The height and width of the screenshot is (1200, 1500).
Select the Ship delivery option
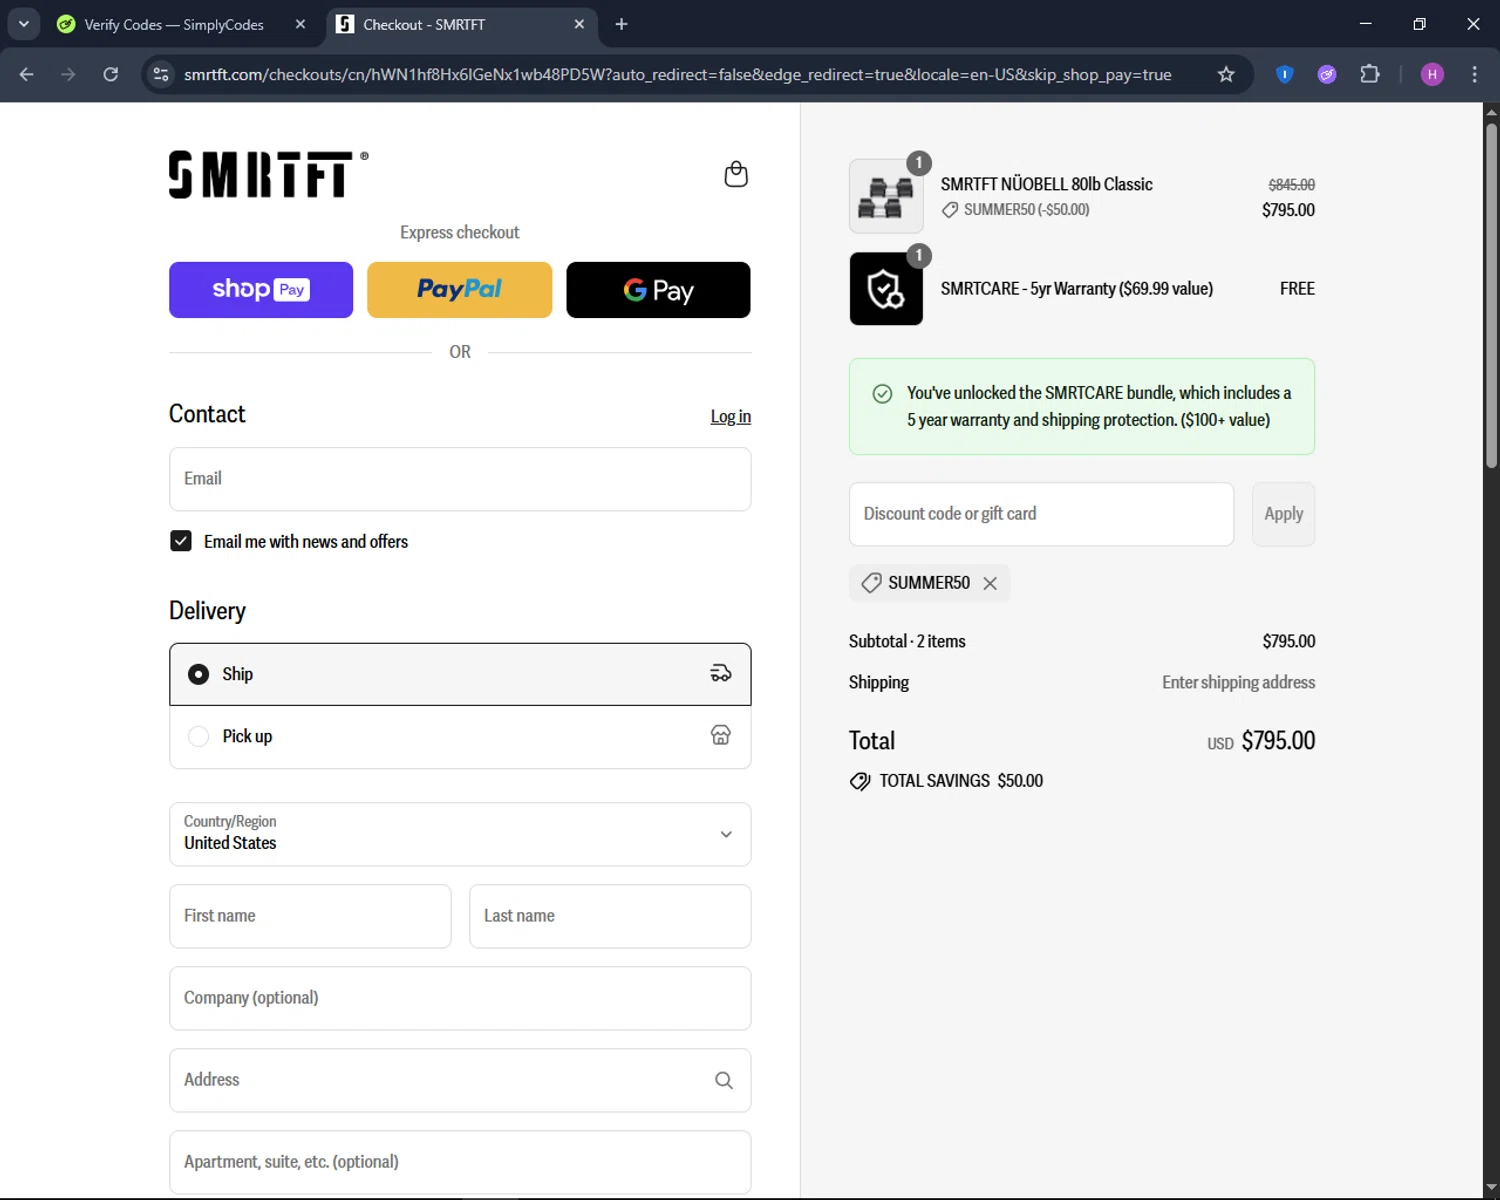coord(460,674)
